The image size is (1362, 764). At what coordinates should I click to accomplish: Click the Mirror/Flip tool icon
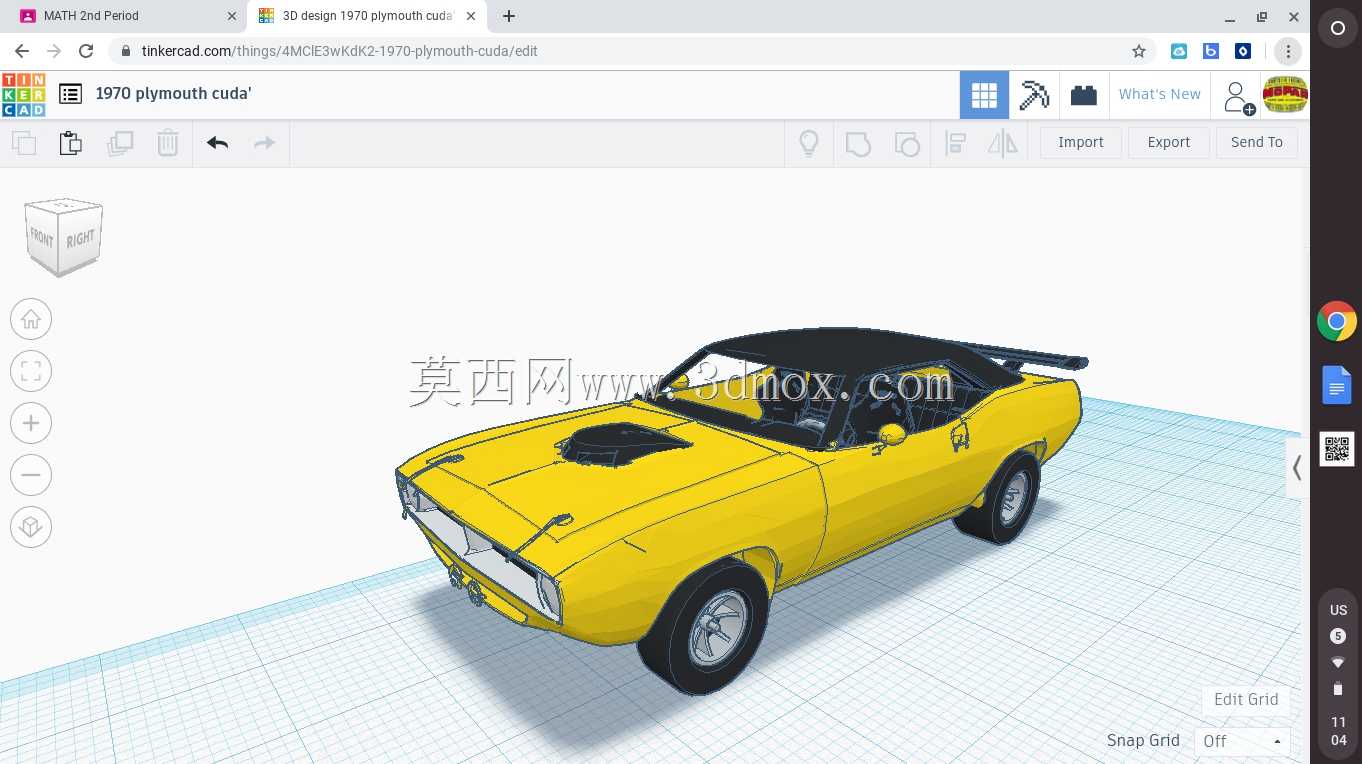[x=1002, y=143]
